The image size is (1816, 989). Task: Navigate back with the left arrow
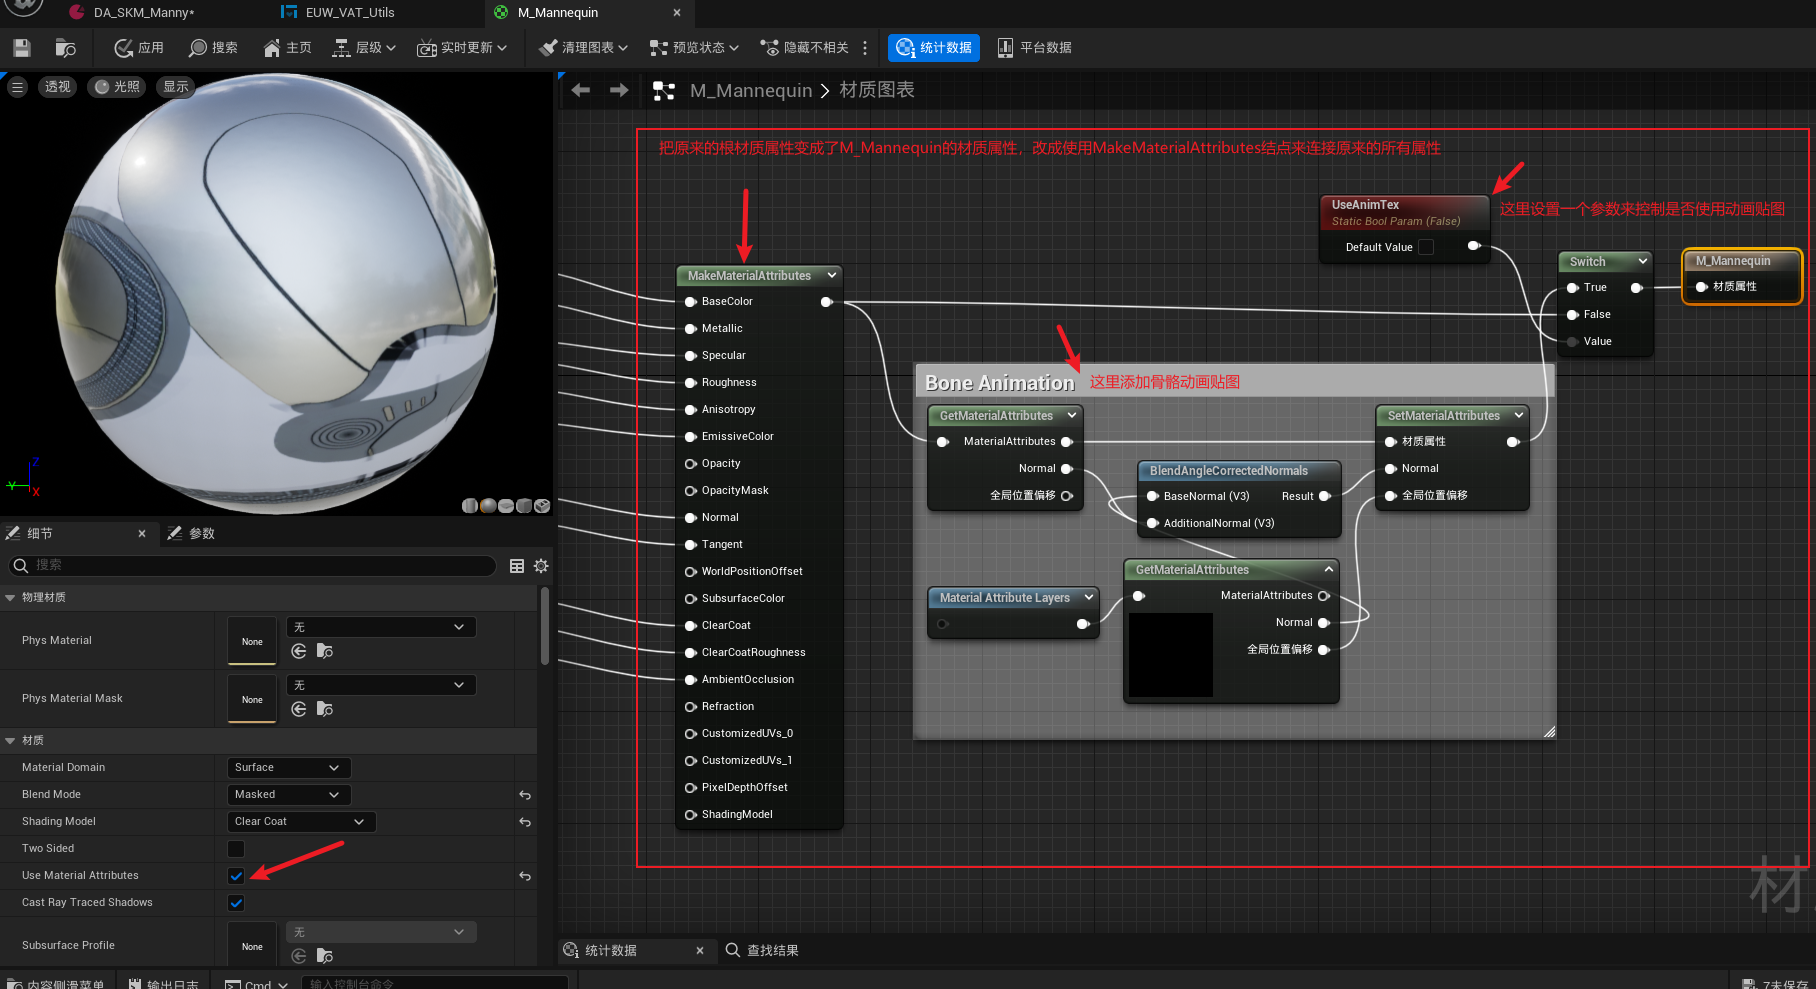(580, 91)
